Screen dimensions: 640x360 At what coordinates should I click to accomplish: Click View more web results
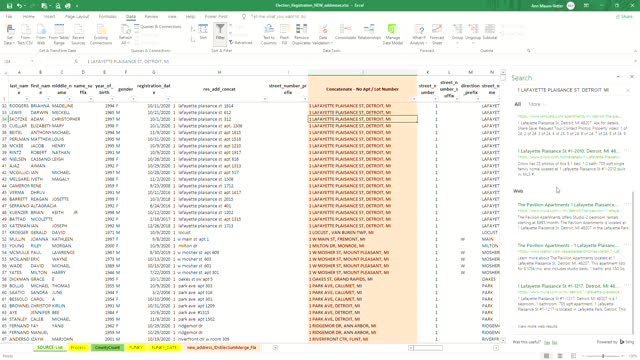(537, 327)
